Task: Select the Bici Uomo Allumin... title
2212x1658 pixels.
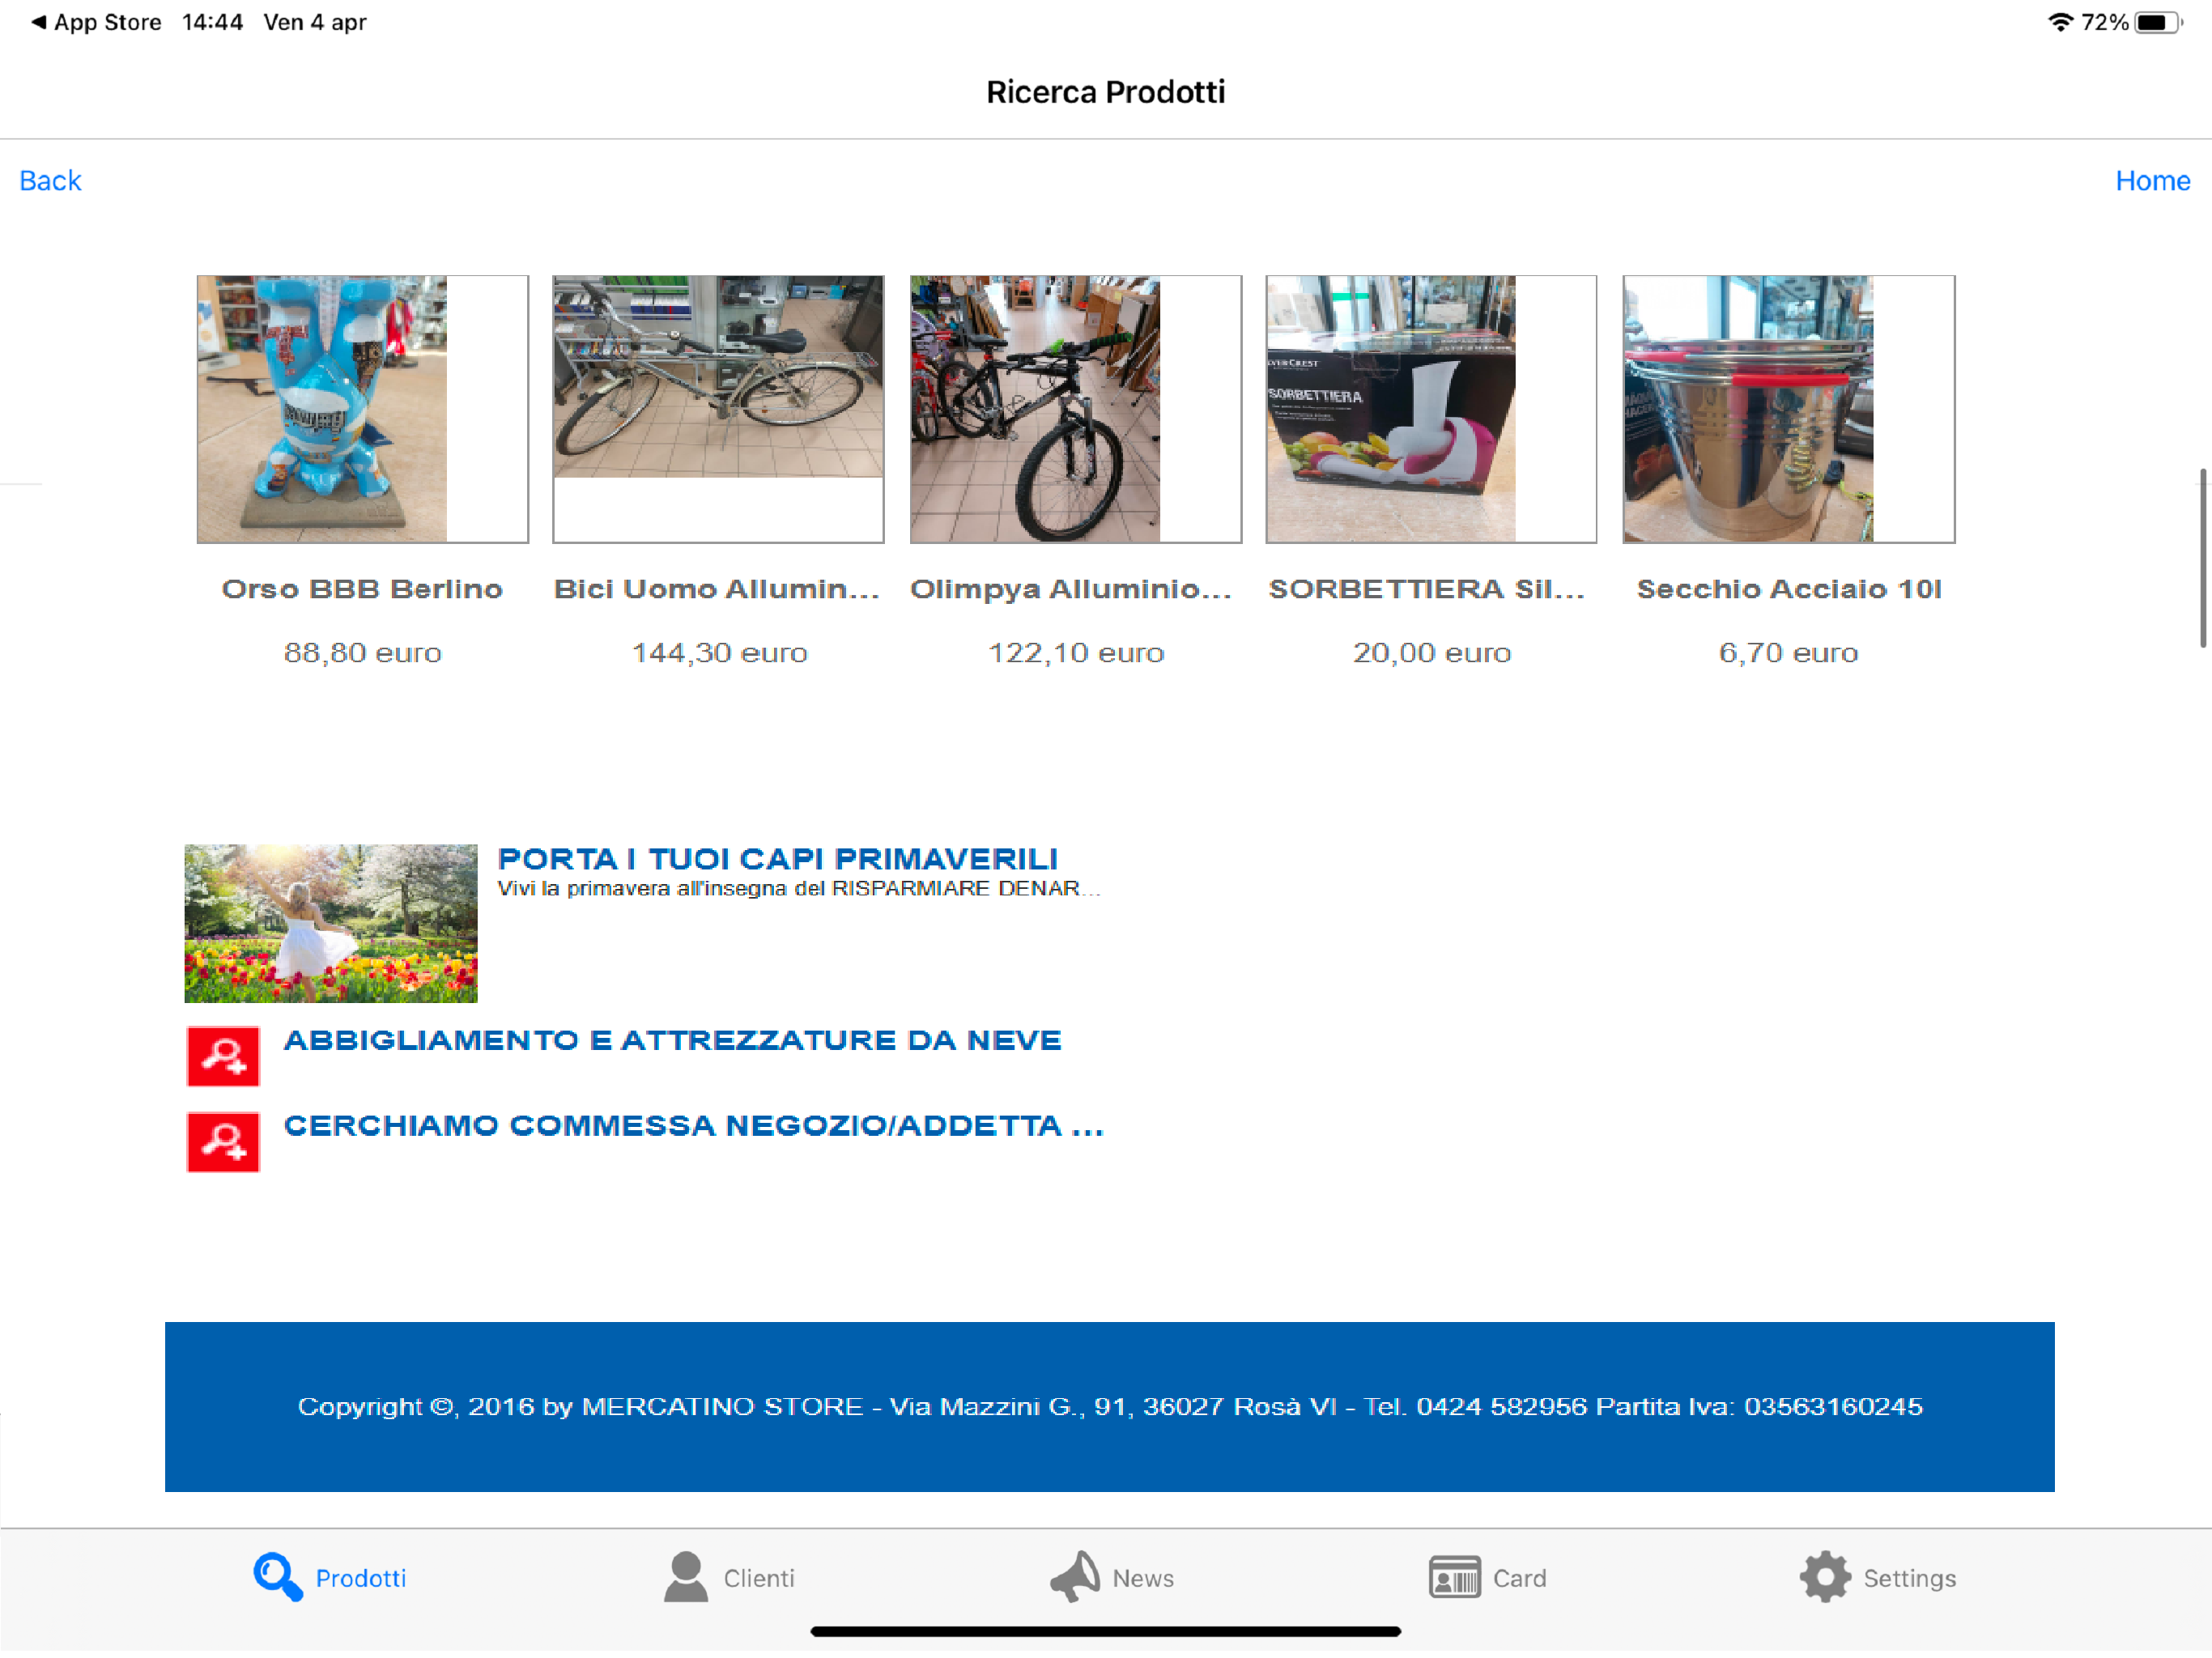Action: (x=717, y=589)
